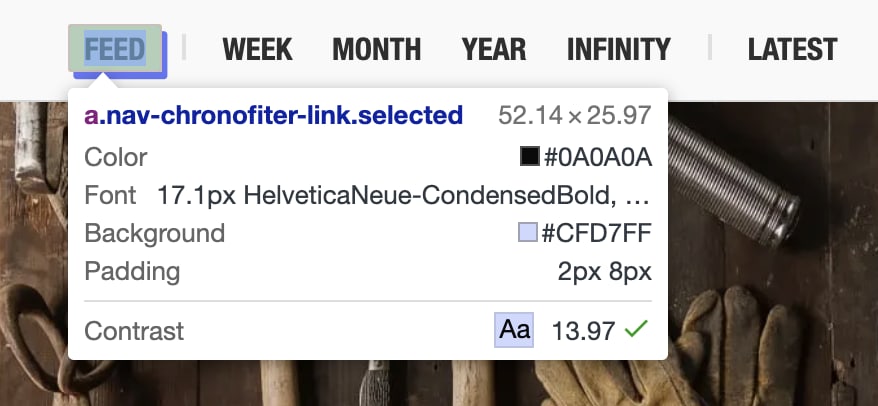Click the #CFD7FF background hex value

tap(597, 234)
